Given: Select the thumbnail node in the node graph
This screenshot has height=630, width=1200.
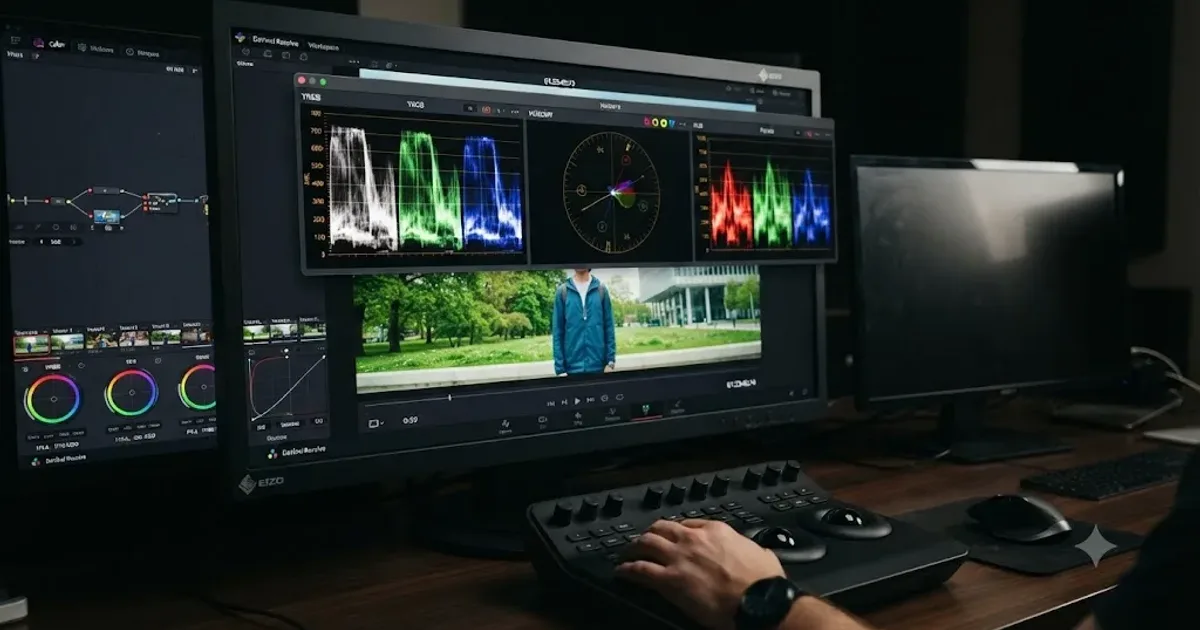Looking at the screenshot, I should point(107,217).
